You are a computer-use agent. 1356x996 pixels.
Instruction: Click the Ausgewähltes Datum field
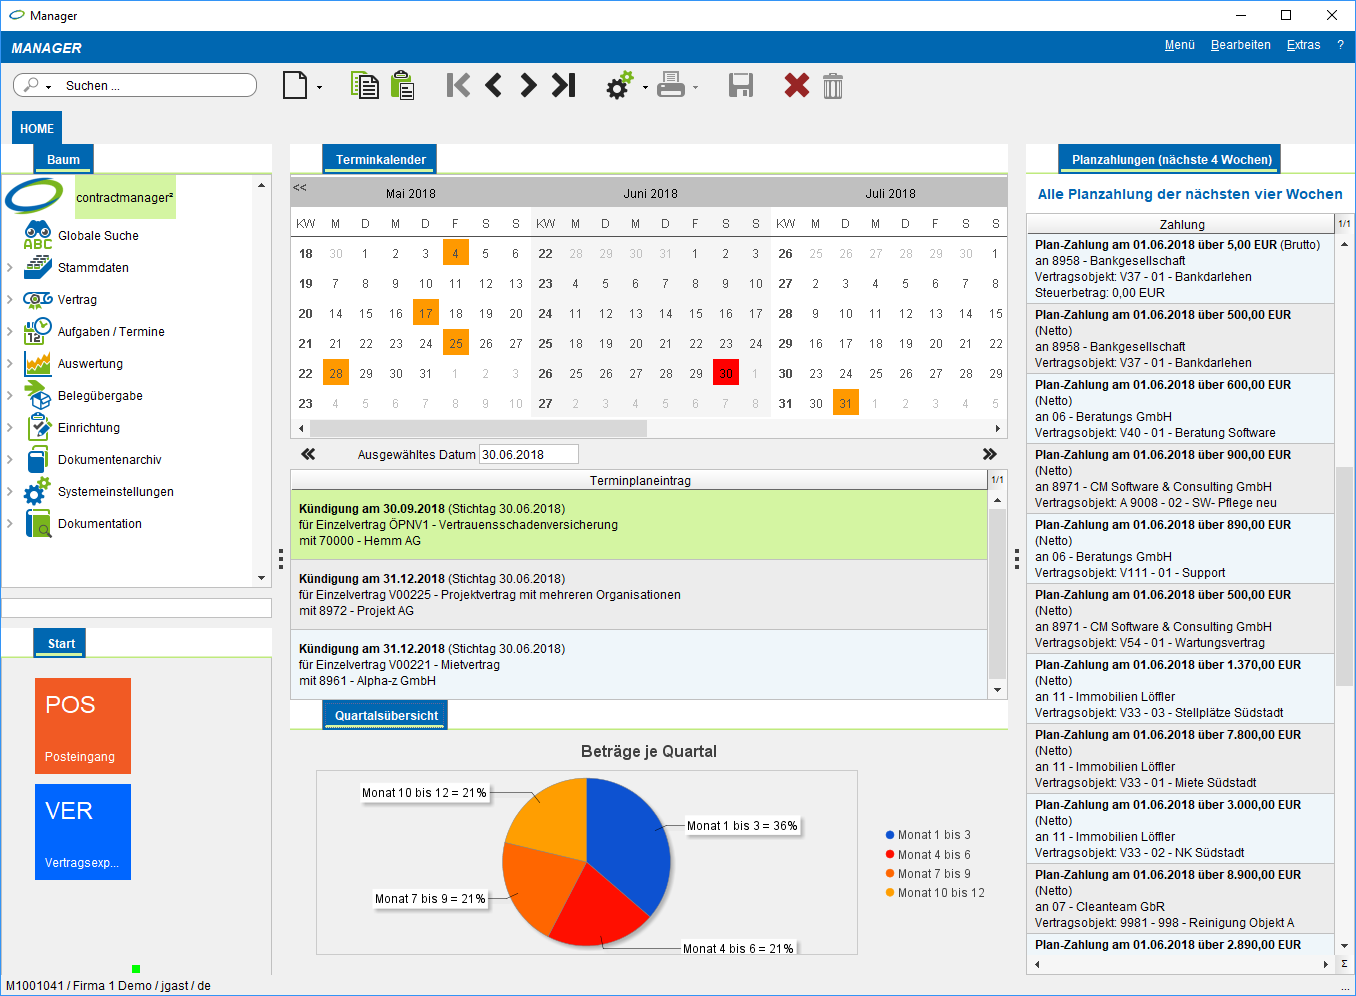(x=529, y=454)
